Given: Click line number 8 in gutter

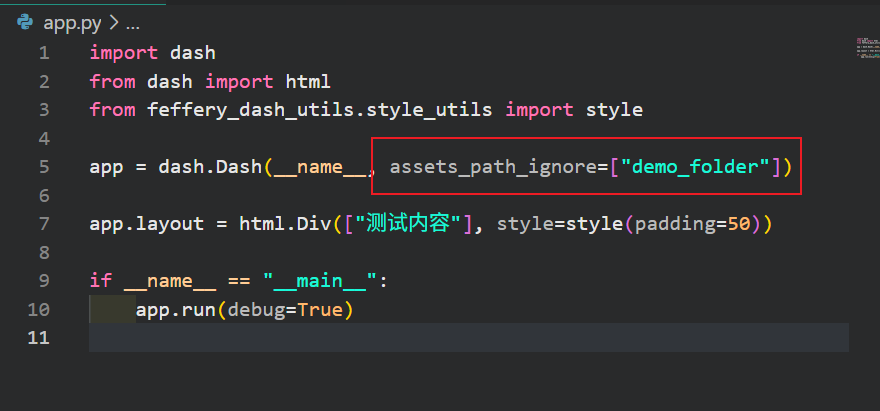Looking at the screenshot, I should 44,253.
